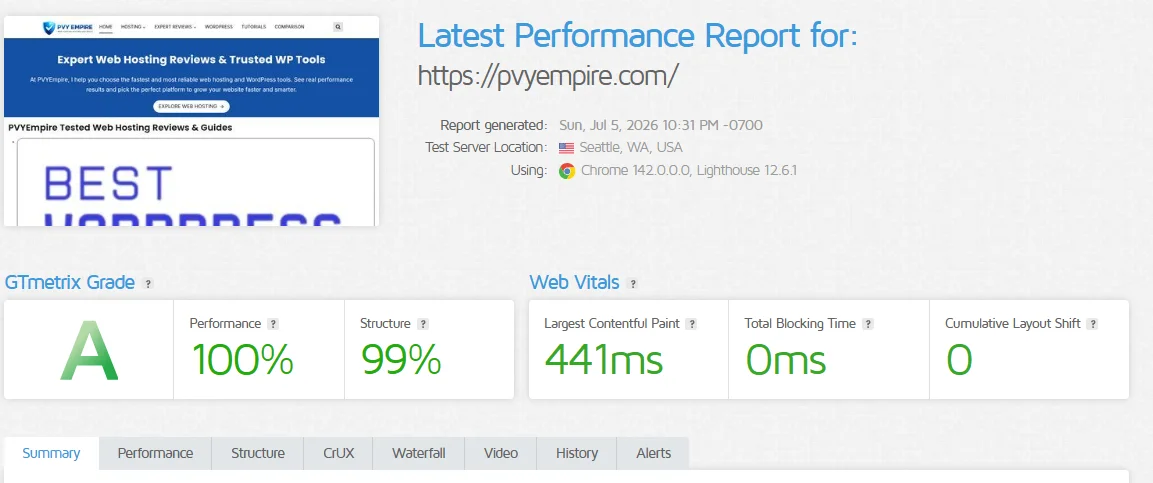Click WordPress in thumbnail navigation

219,26
